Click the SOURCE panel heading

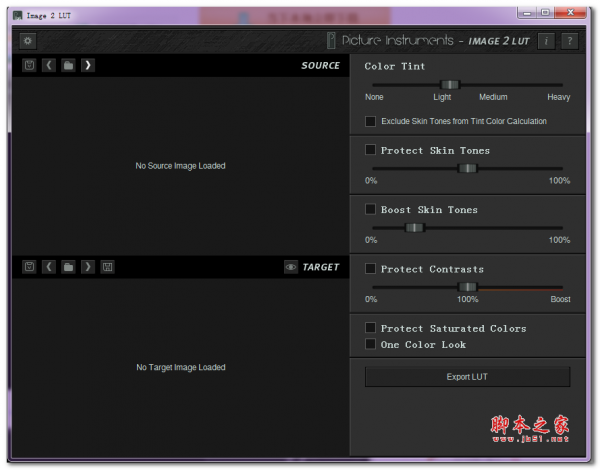pos(320,66)
